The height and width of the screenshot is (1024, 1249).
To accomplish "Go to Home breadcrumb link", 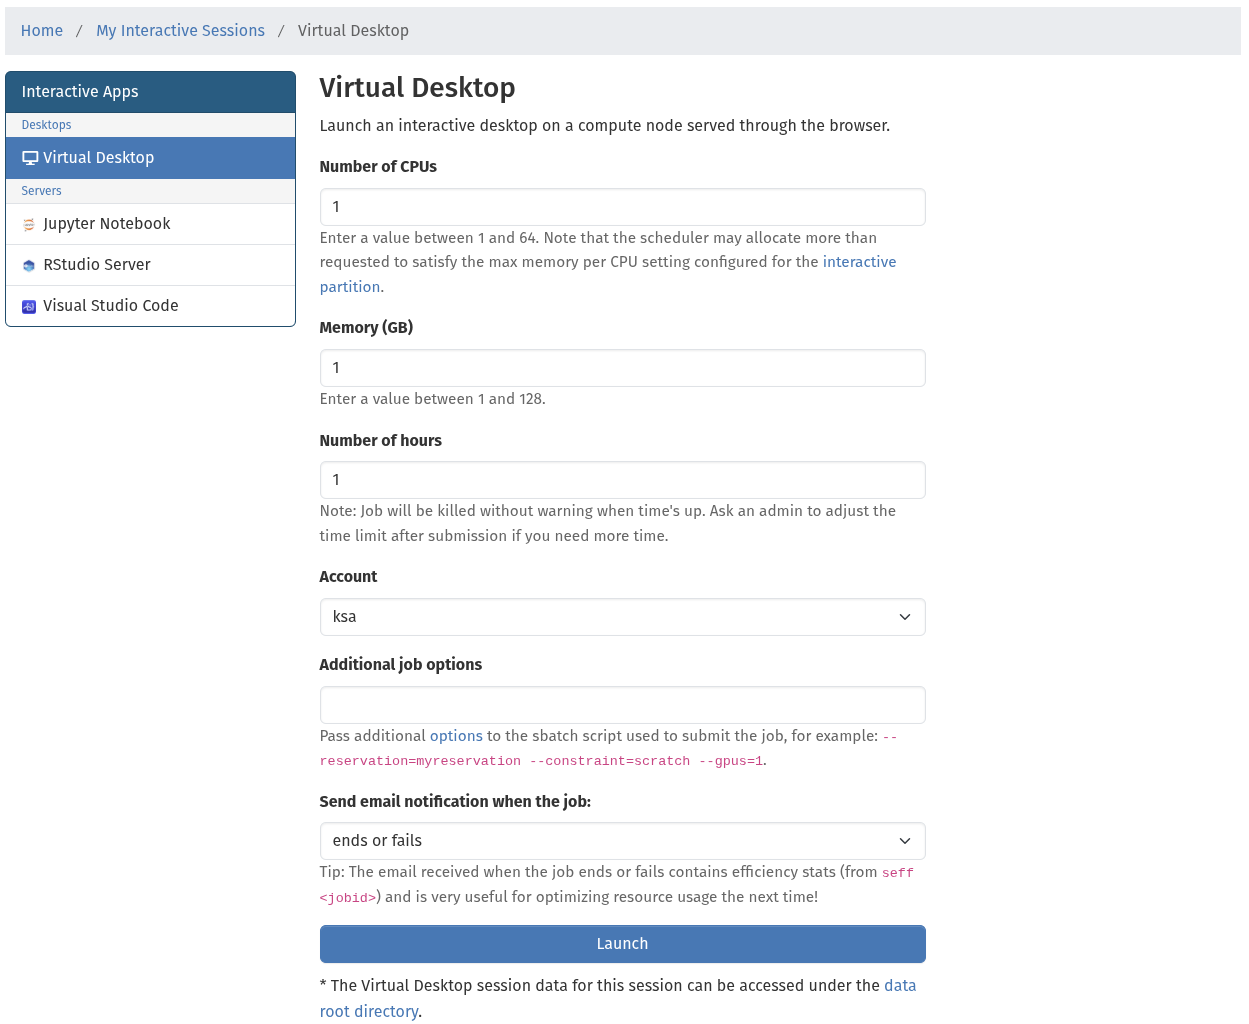I will click(x=42, y=31).
